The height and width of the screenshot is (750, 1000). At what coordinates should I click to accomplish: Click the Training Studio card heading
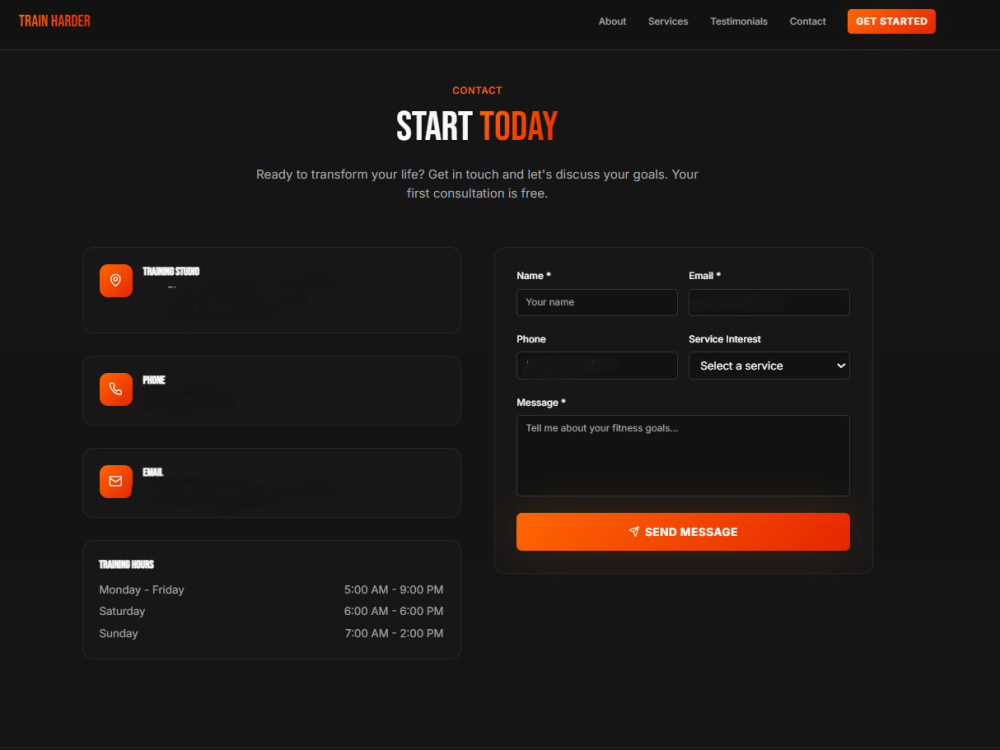point(171,272)
